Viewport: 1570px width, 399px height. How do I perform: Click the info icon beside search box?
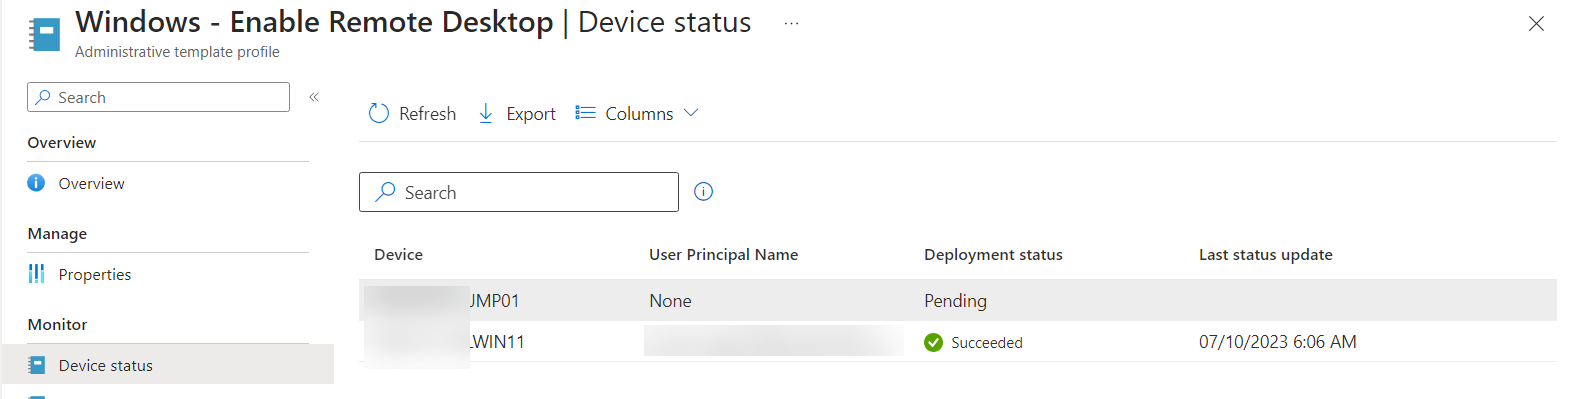pyautogui.click(x=703, y=192)
